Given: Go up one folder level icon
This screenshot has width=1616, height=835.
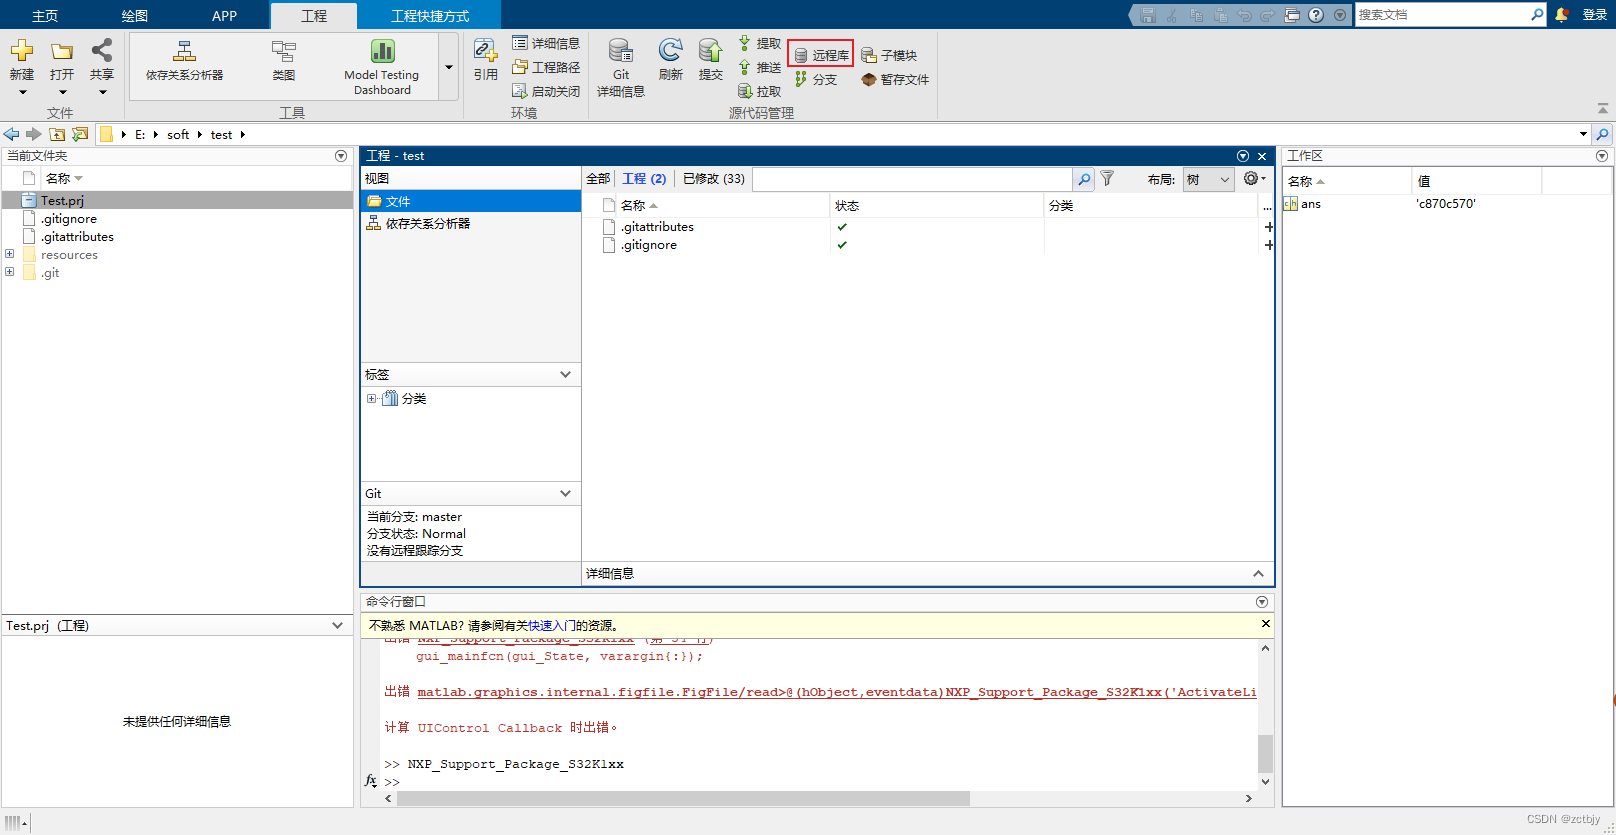Looking at the screenshot, I should tap(57, 134).
